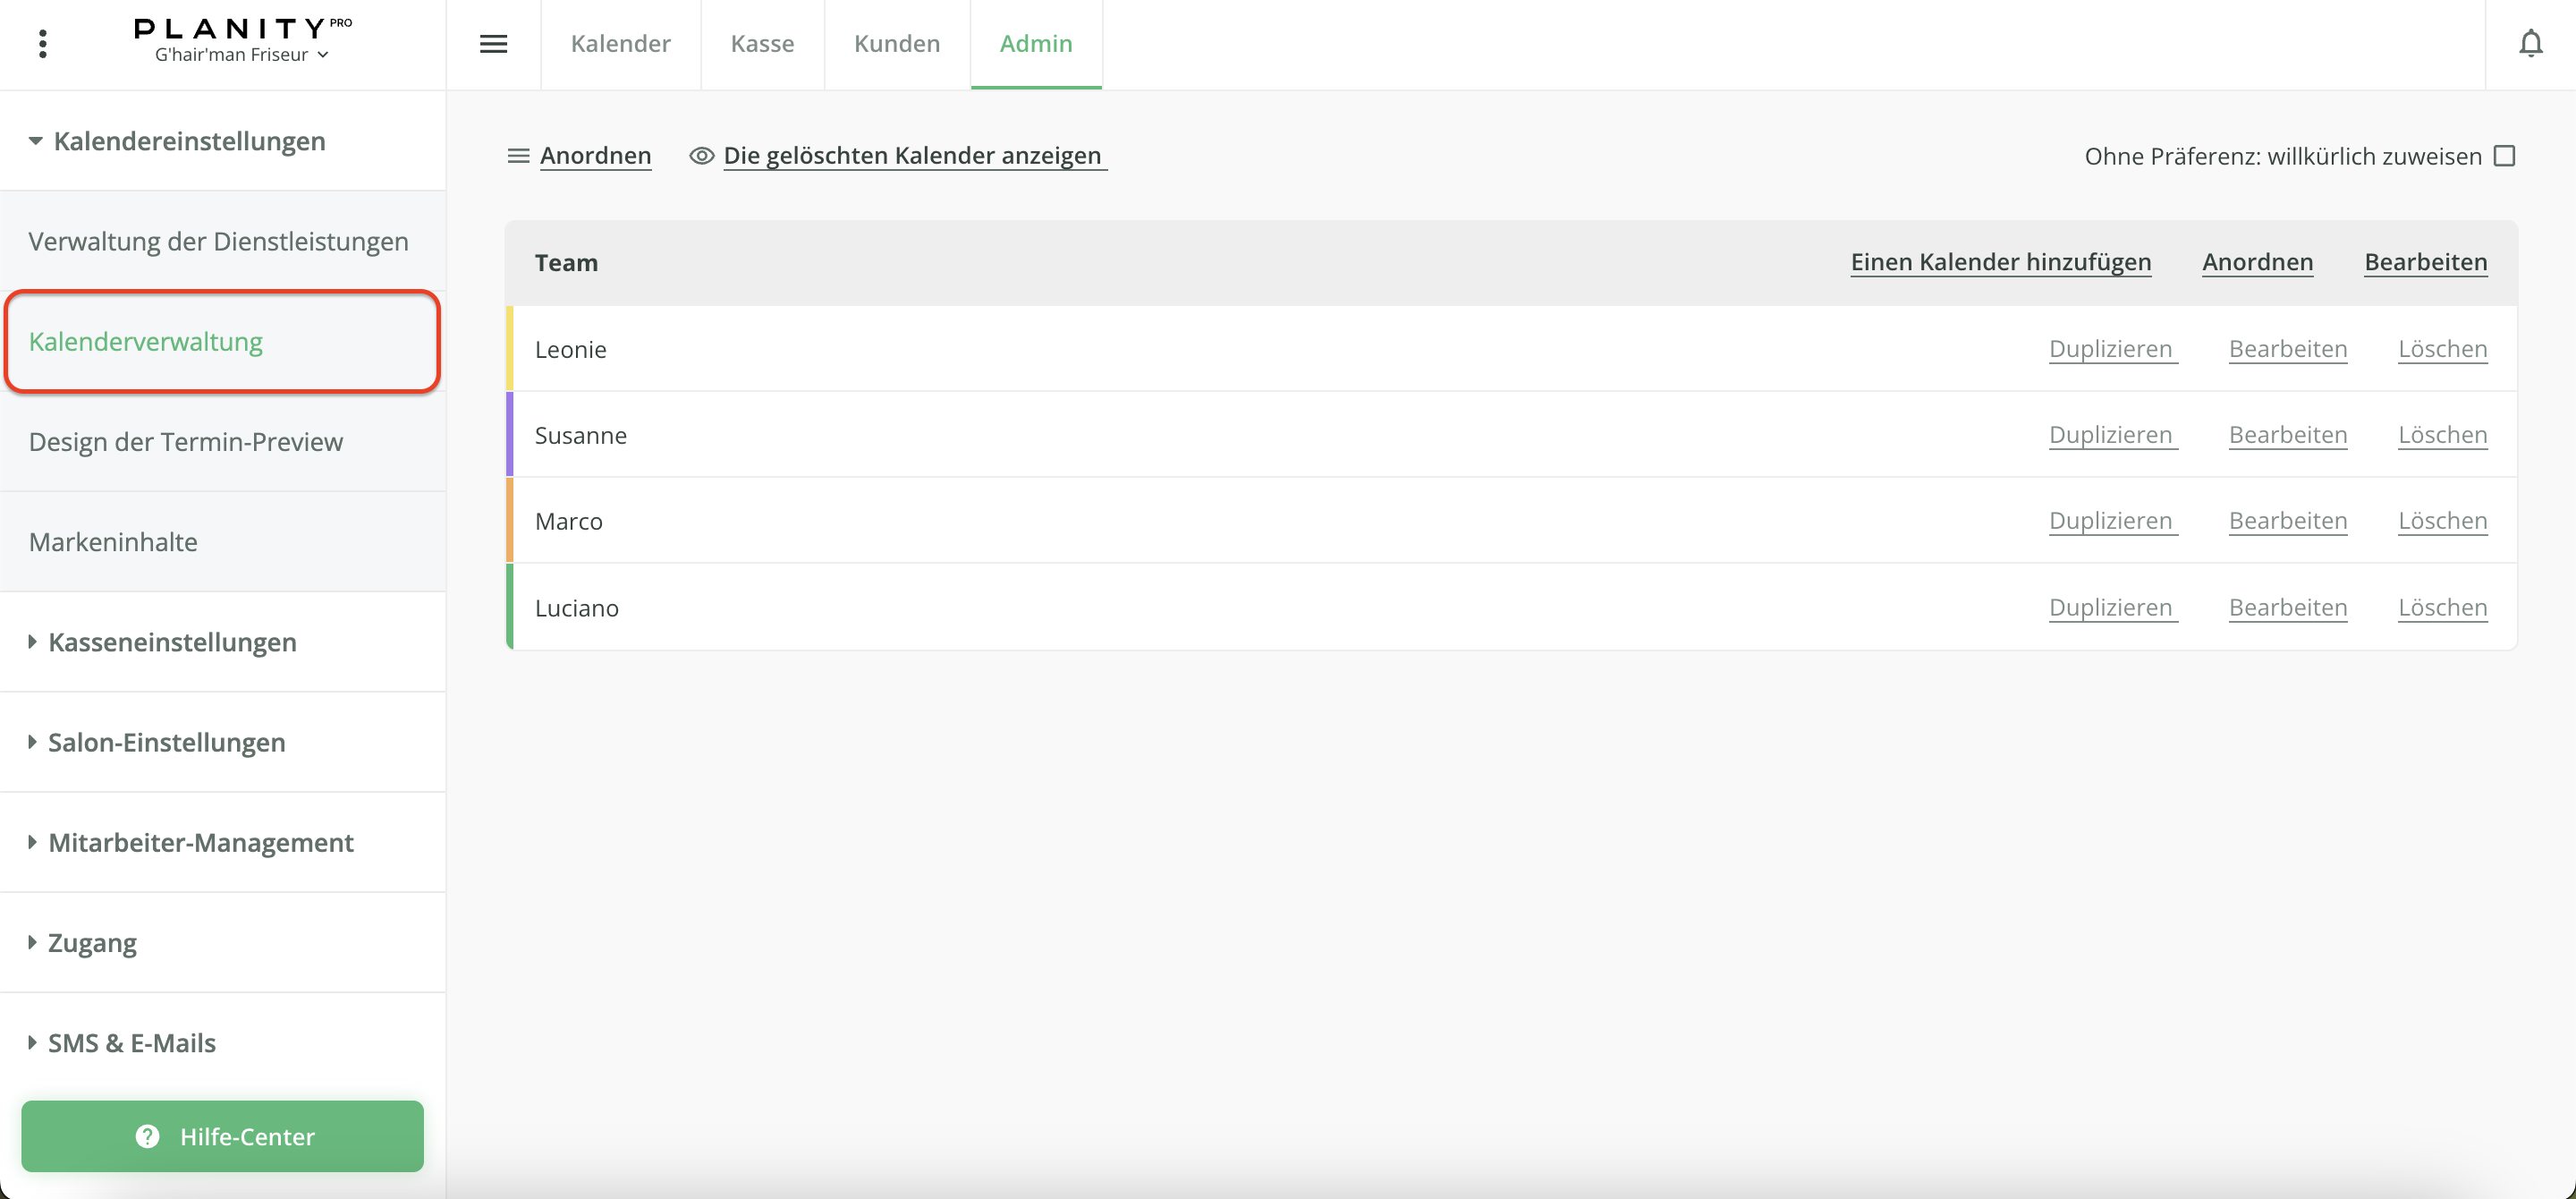
Task: Click Leonie's yellow color bar
Action: 510,348
